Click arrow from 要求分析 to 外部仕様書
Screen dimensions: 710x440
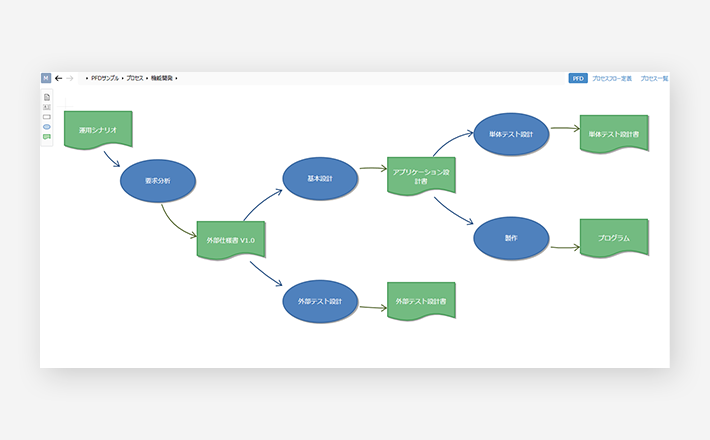click(x=175, y=225)
